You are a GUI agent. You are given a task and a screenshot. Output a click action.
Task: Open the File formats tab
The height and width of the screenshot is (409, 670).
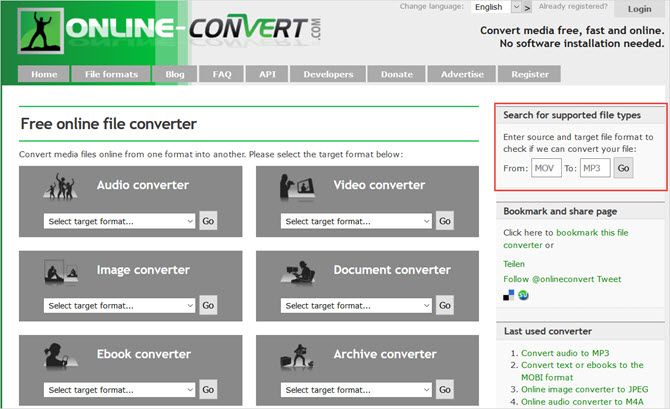111,74
